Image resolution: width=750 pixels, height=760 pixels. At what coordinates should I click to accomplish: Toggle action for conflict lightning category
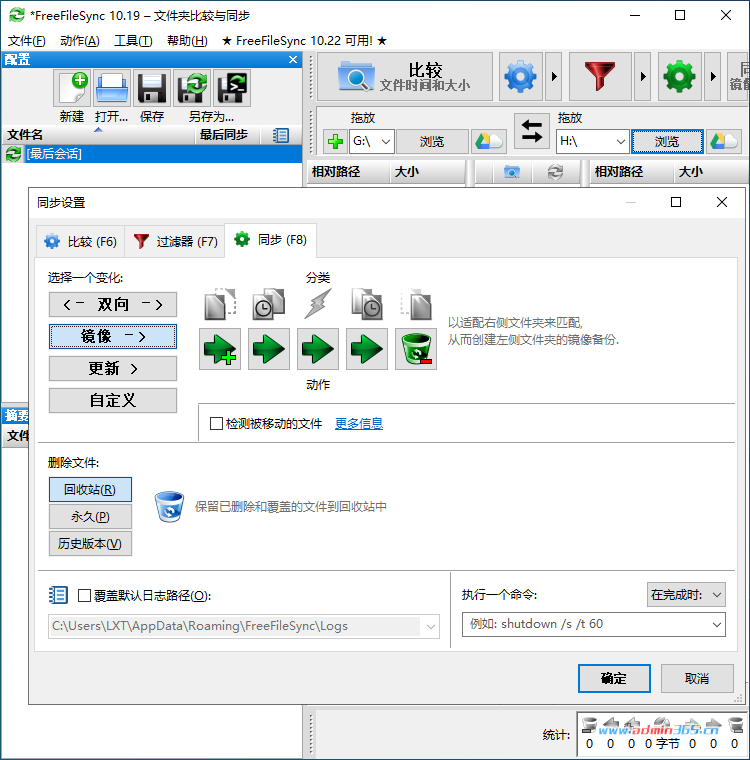click(x=318, y=349)
